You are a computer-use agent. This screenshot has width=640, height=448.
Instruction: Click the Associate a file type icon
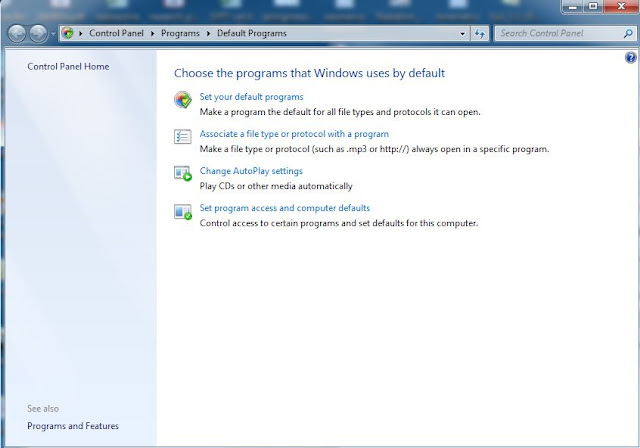182,136
